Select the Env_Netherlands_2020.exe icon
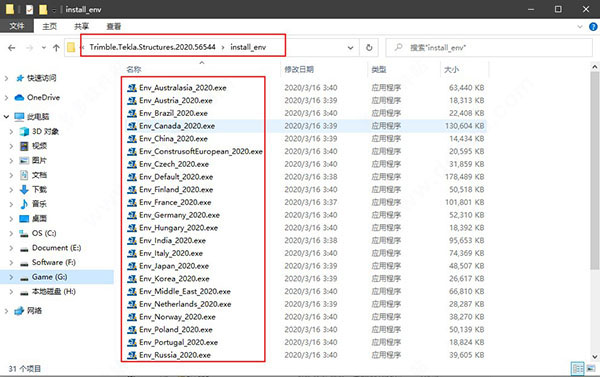600x377 pixels. tap(132, 304)
